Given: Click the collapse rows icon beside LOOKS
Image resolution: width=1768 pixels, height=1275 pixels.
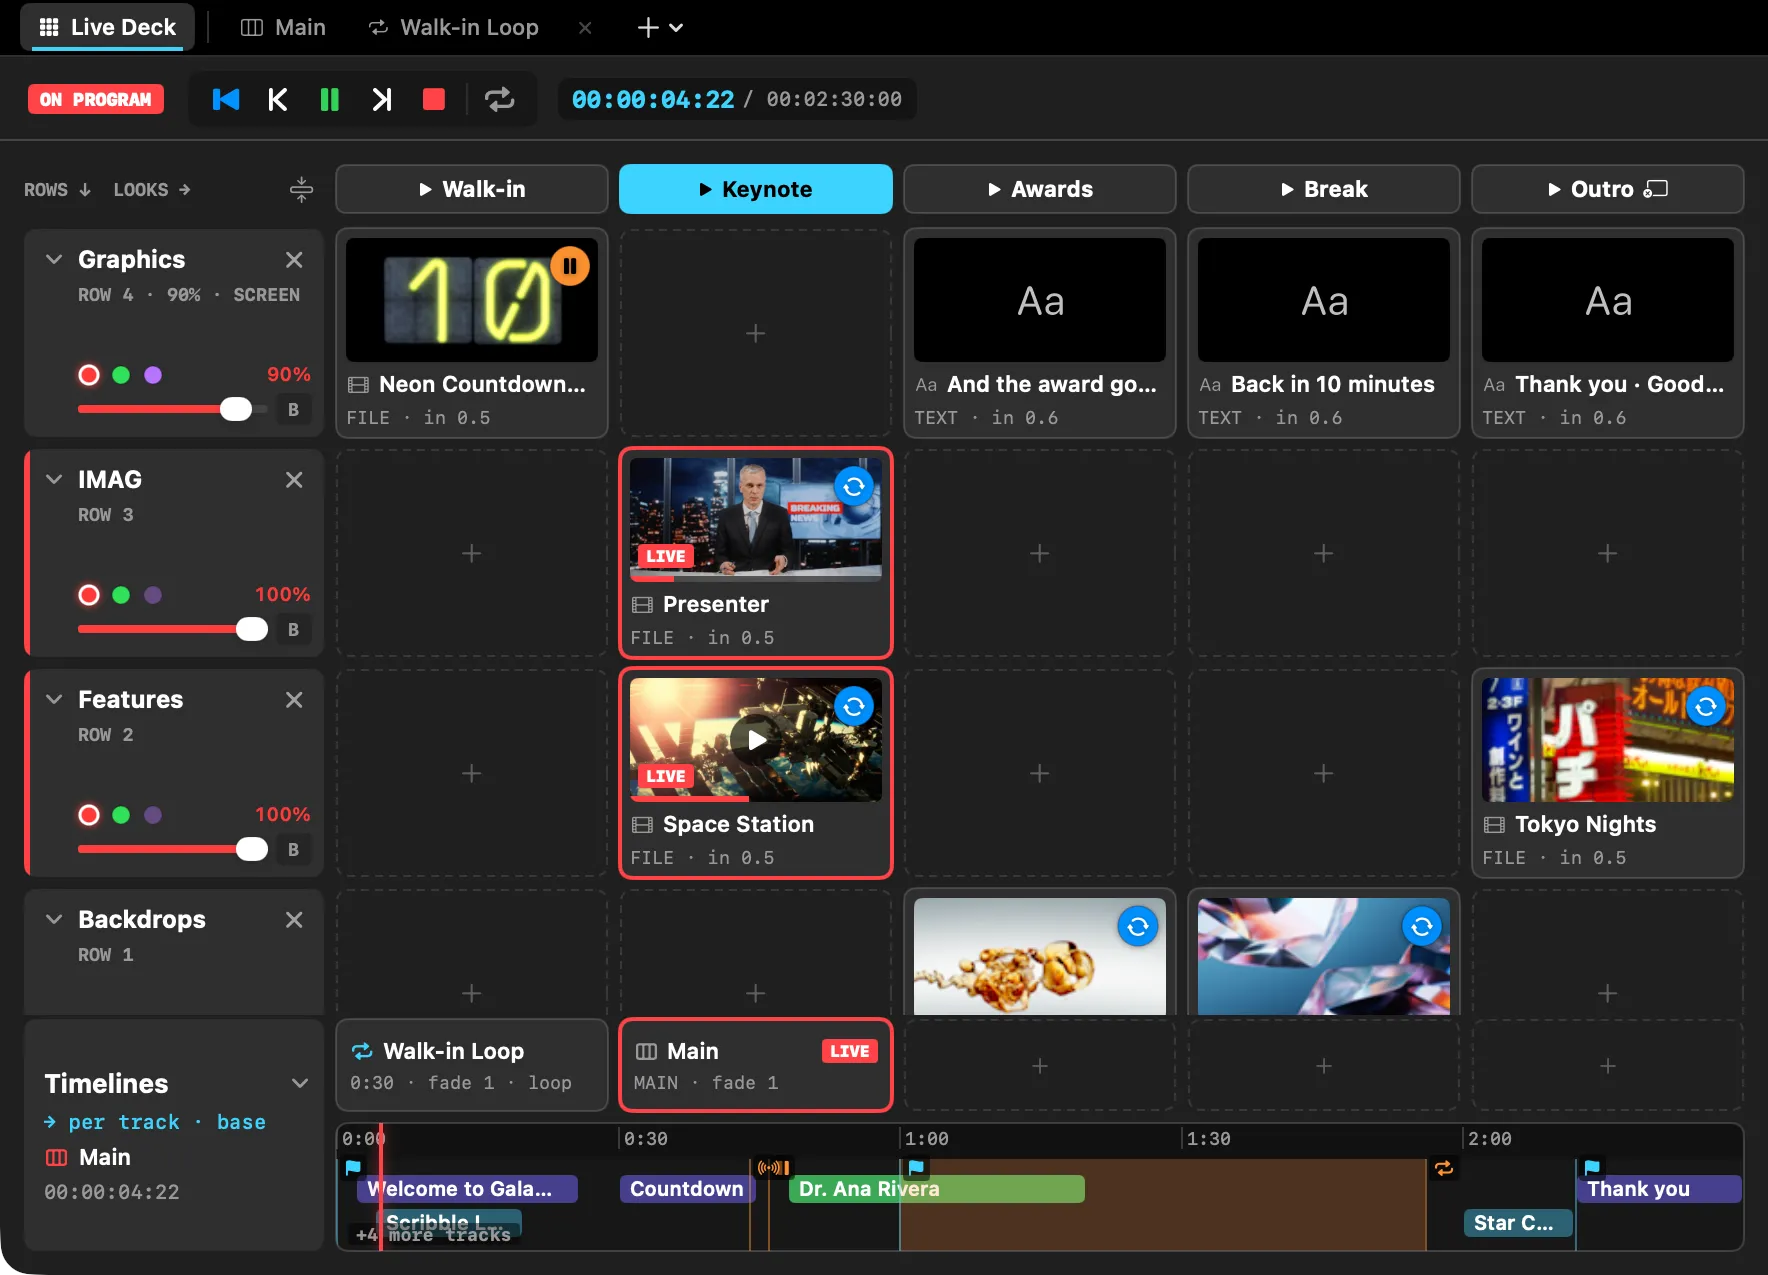Looking at the screenshot, I should coord(301,189).
